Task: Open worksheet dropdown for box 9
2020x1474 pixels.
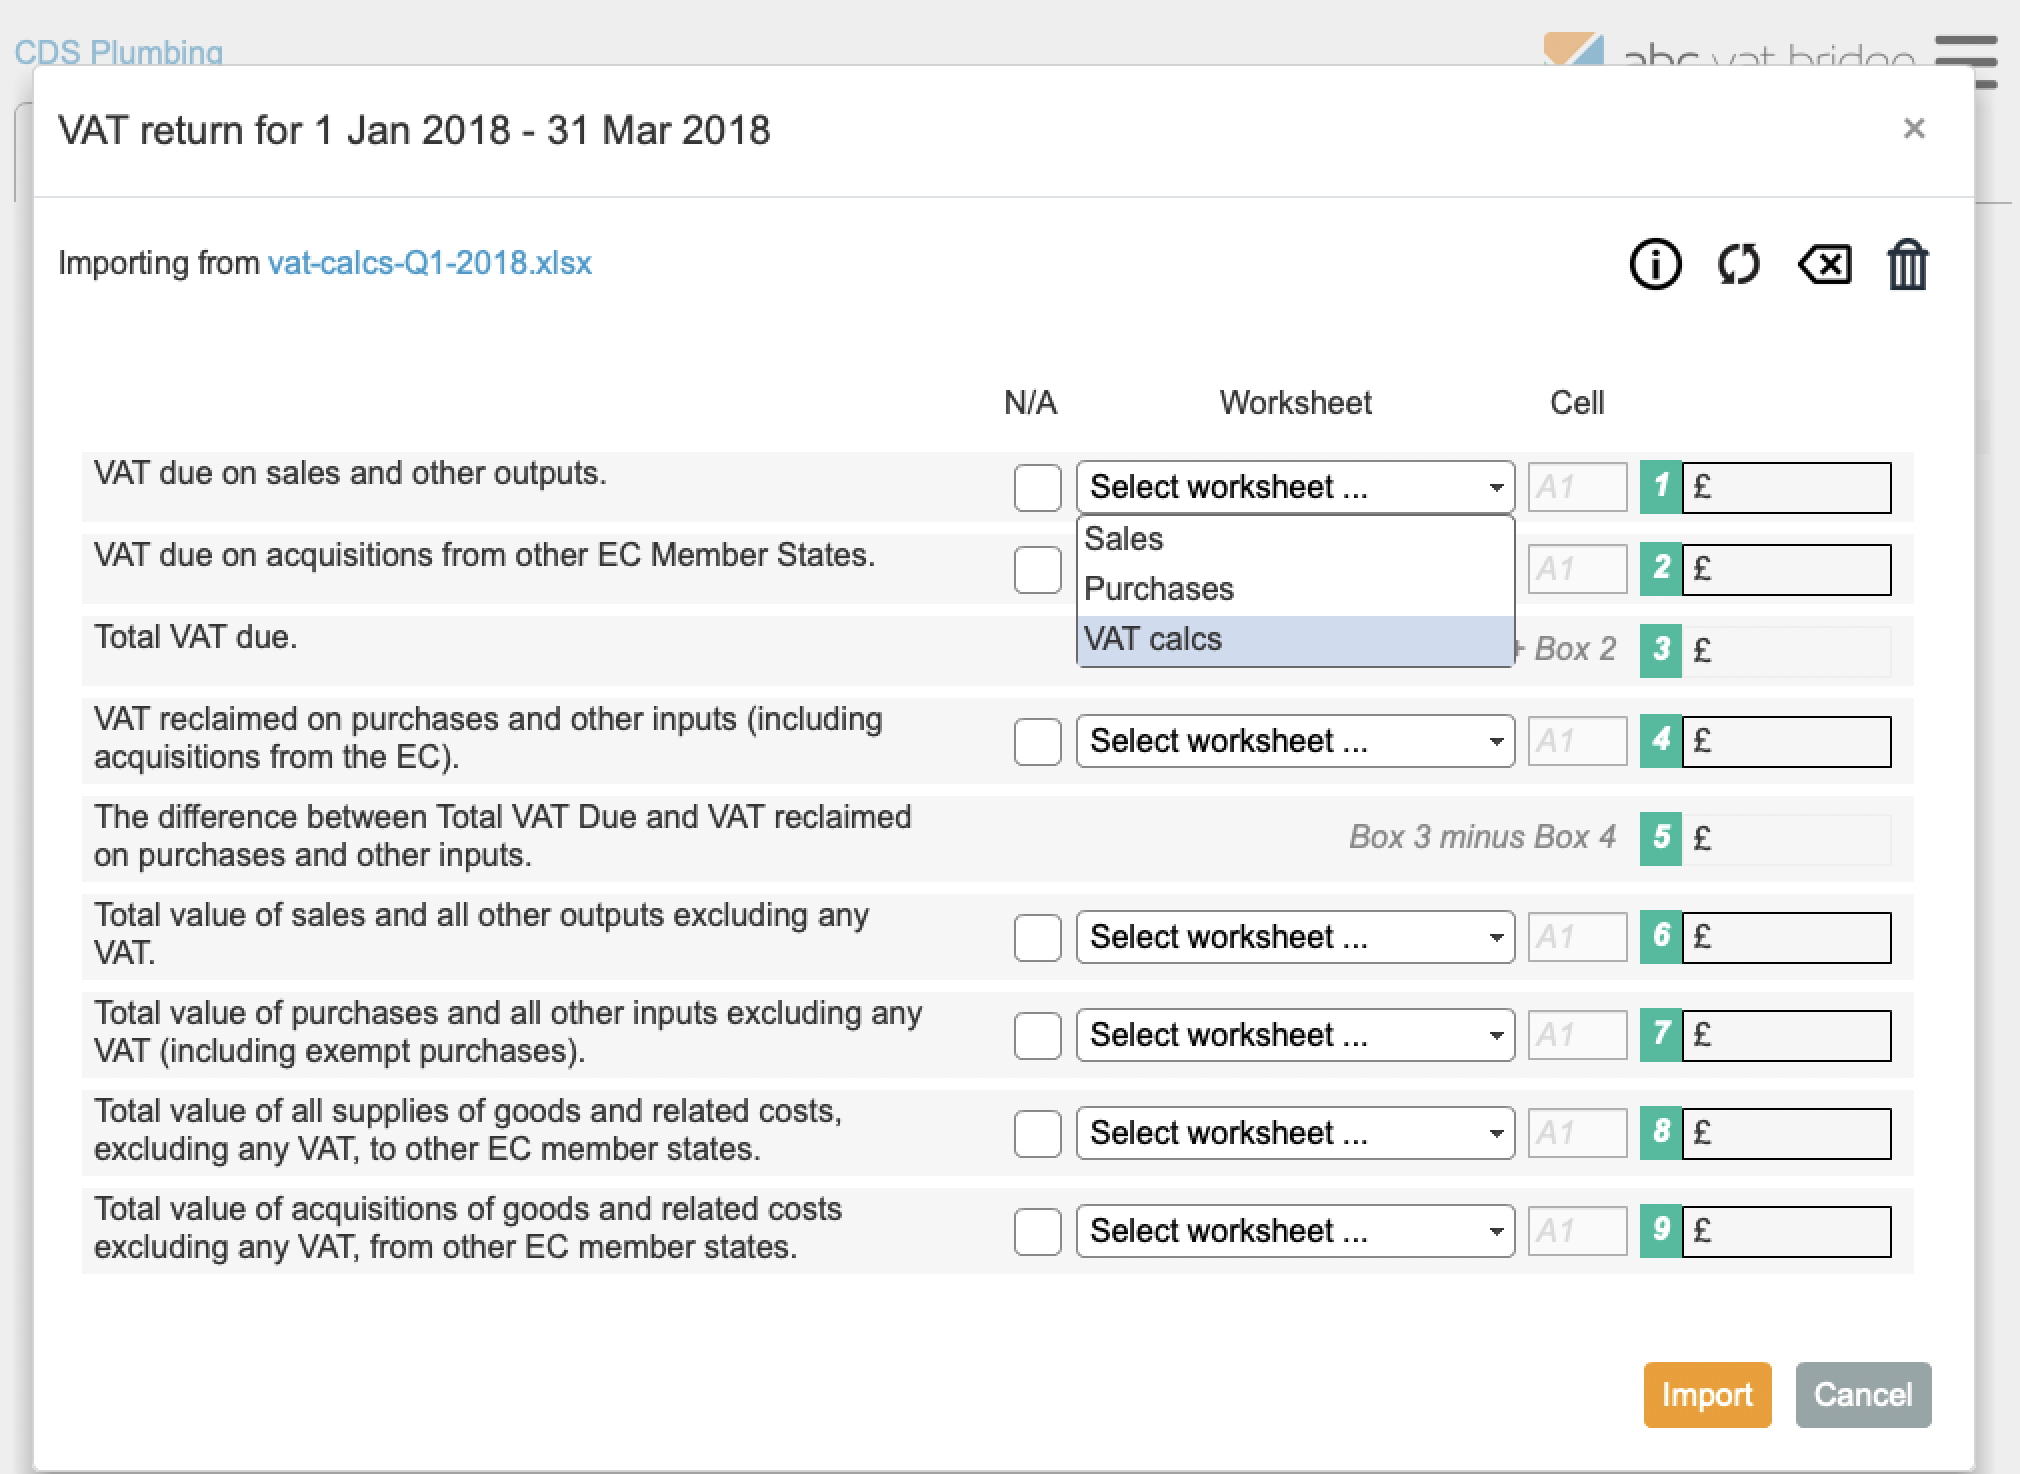Action: 1295,1231
